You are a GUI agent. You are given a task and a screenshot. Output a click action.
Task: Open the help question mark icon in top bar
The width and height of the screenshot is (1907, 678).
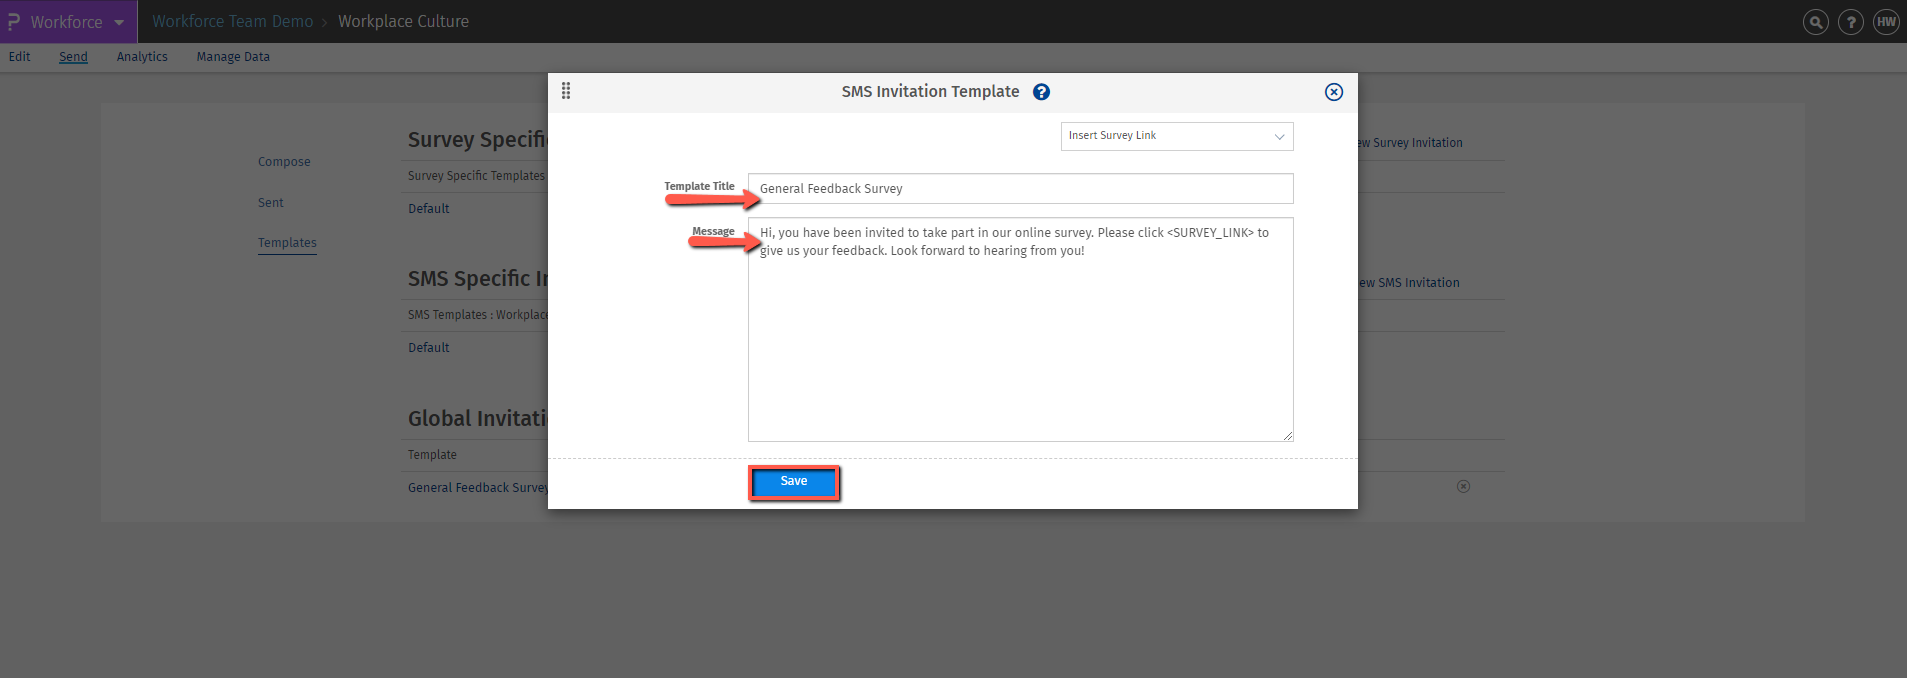(1851, 22)
